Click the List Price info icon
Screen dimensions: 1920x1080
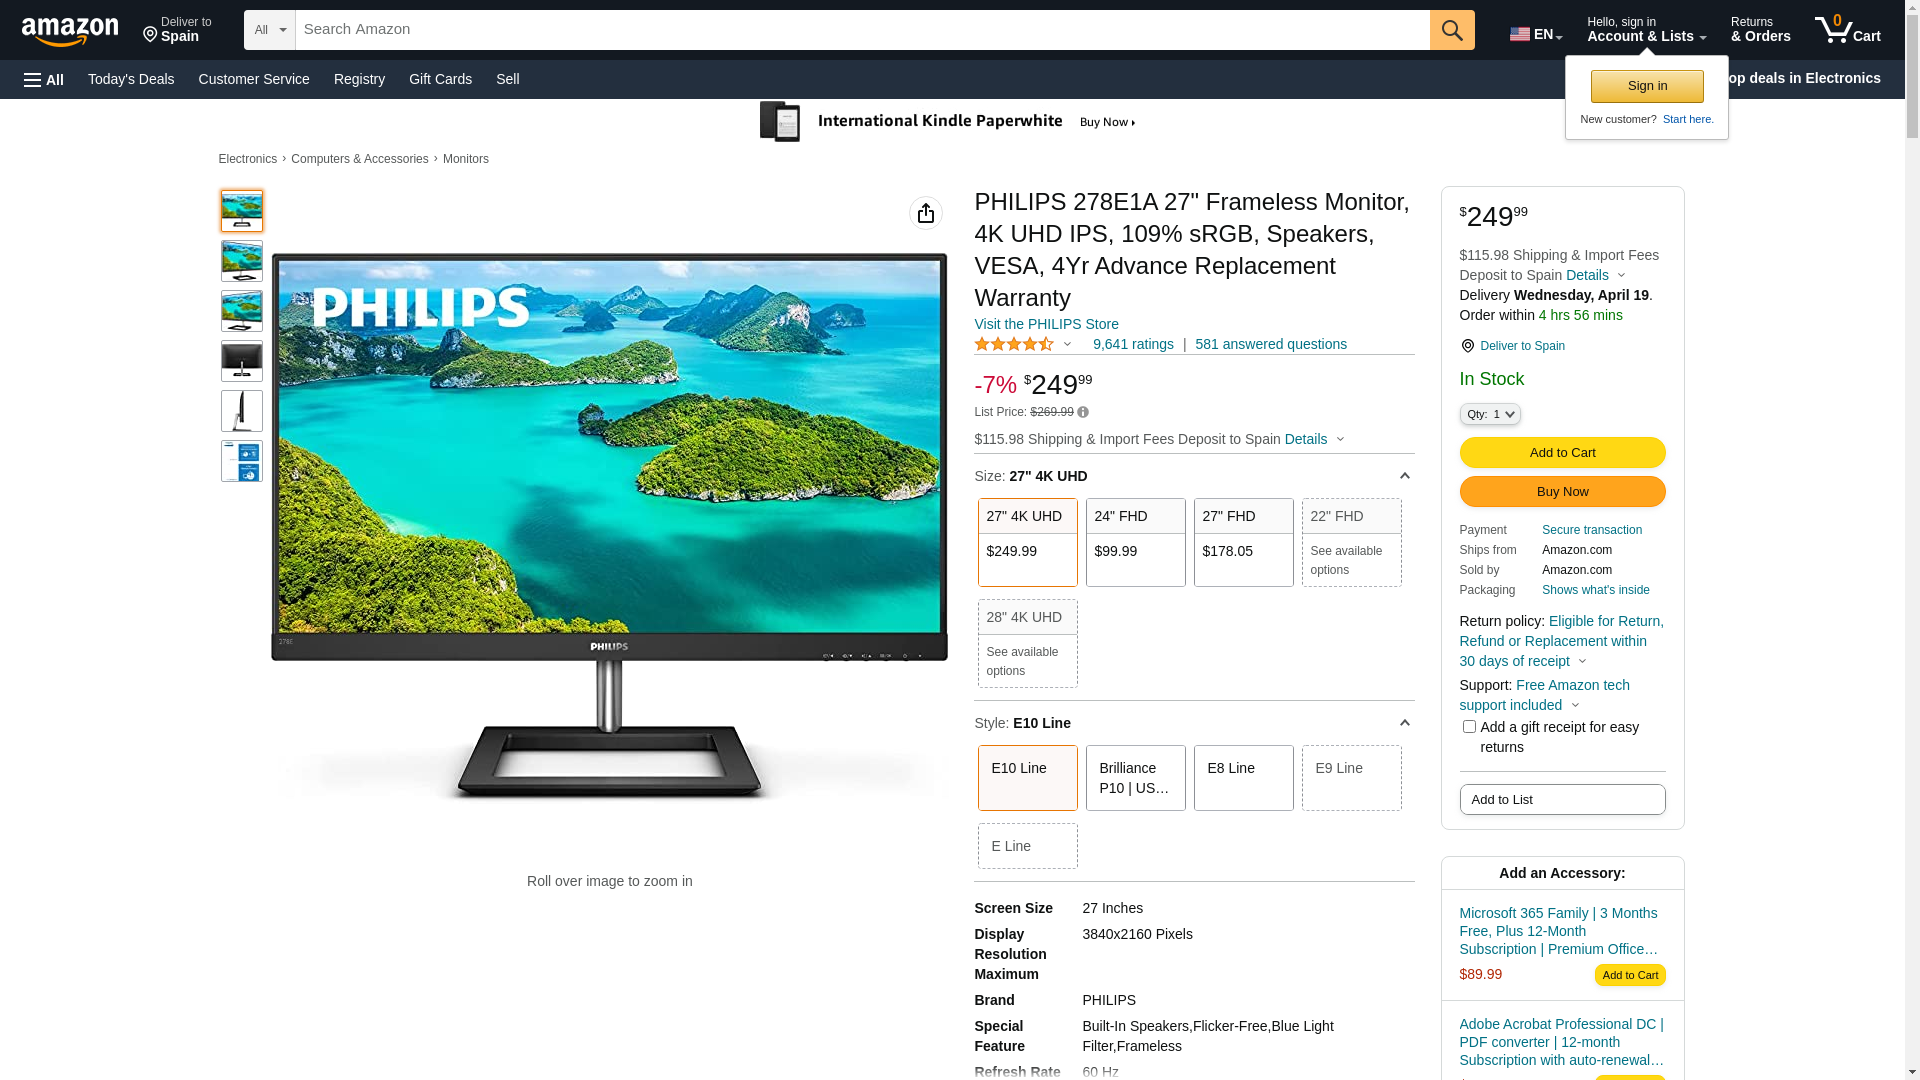tap(1083, 412)
